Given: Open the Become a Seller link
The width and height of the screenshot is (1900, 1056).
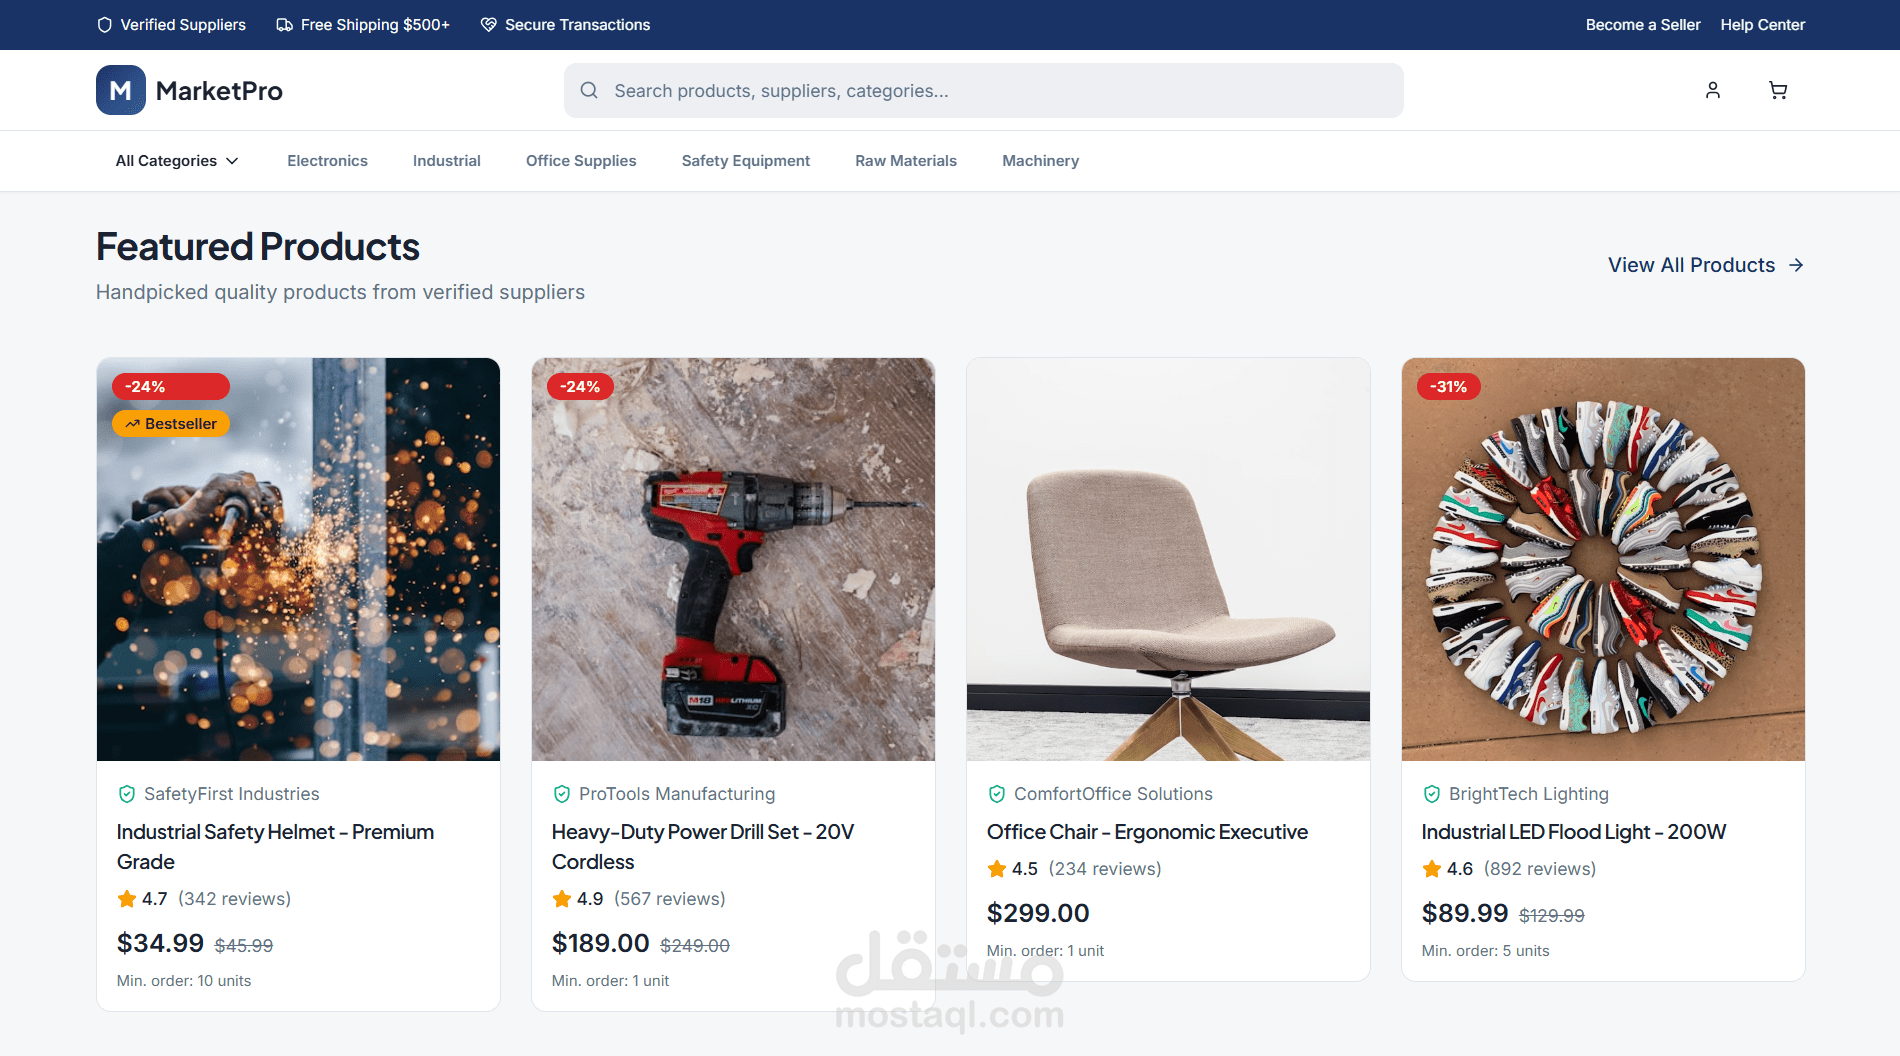Looking at the screenshot, I should click(1643, 25).
